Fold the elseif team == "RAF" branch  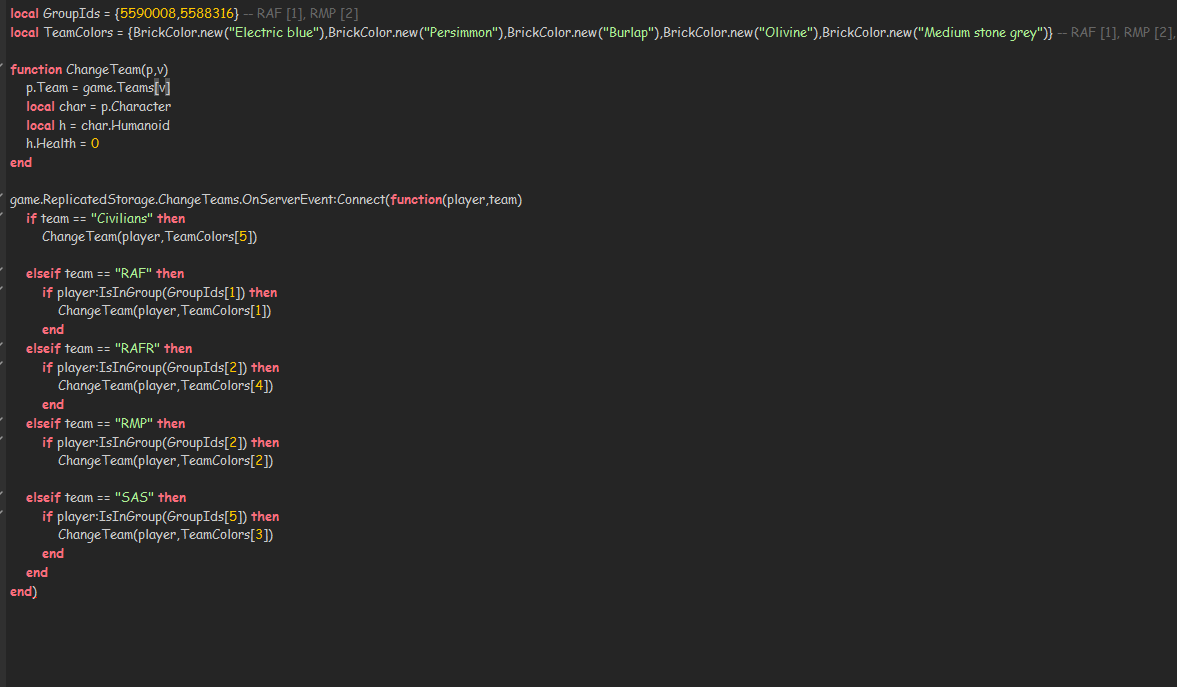[x=5, y=268]
